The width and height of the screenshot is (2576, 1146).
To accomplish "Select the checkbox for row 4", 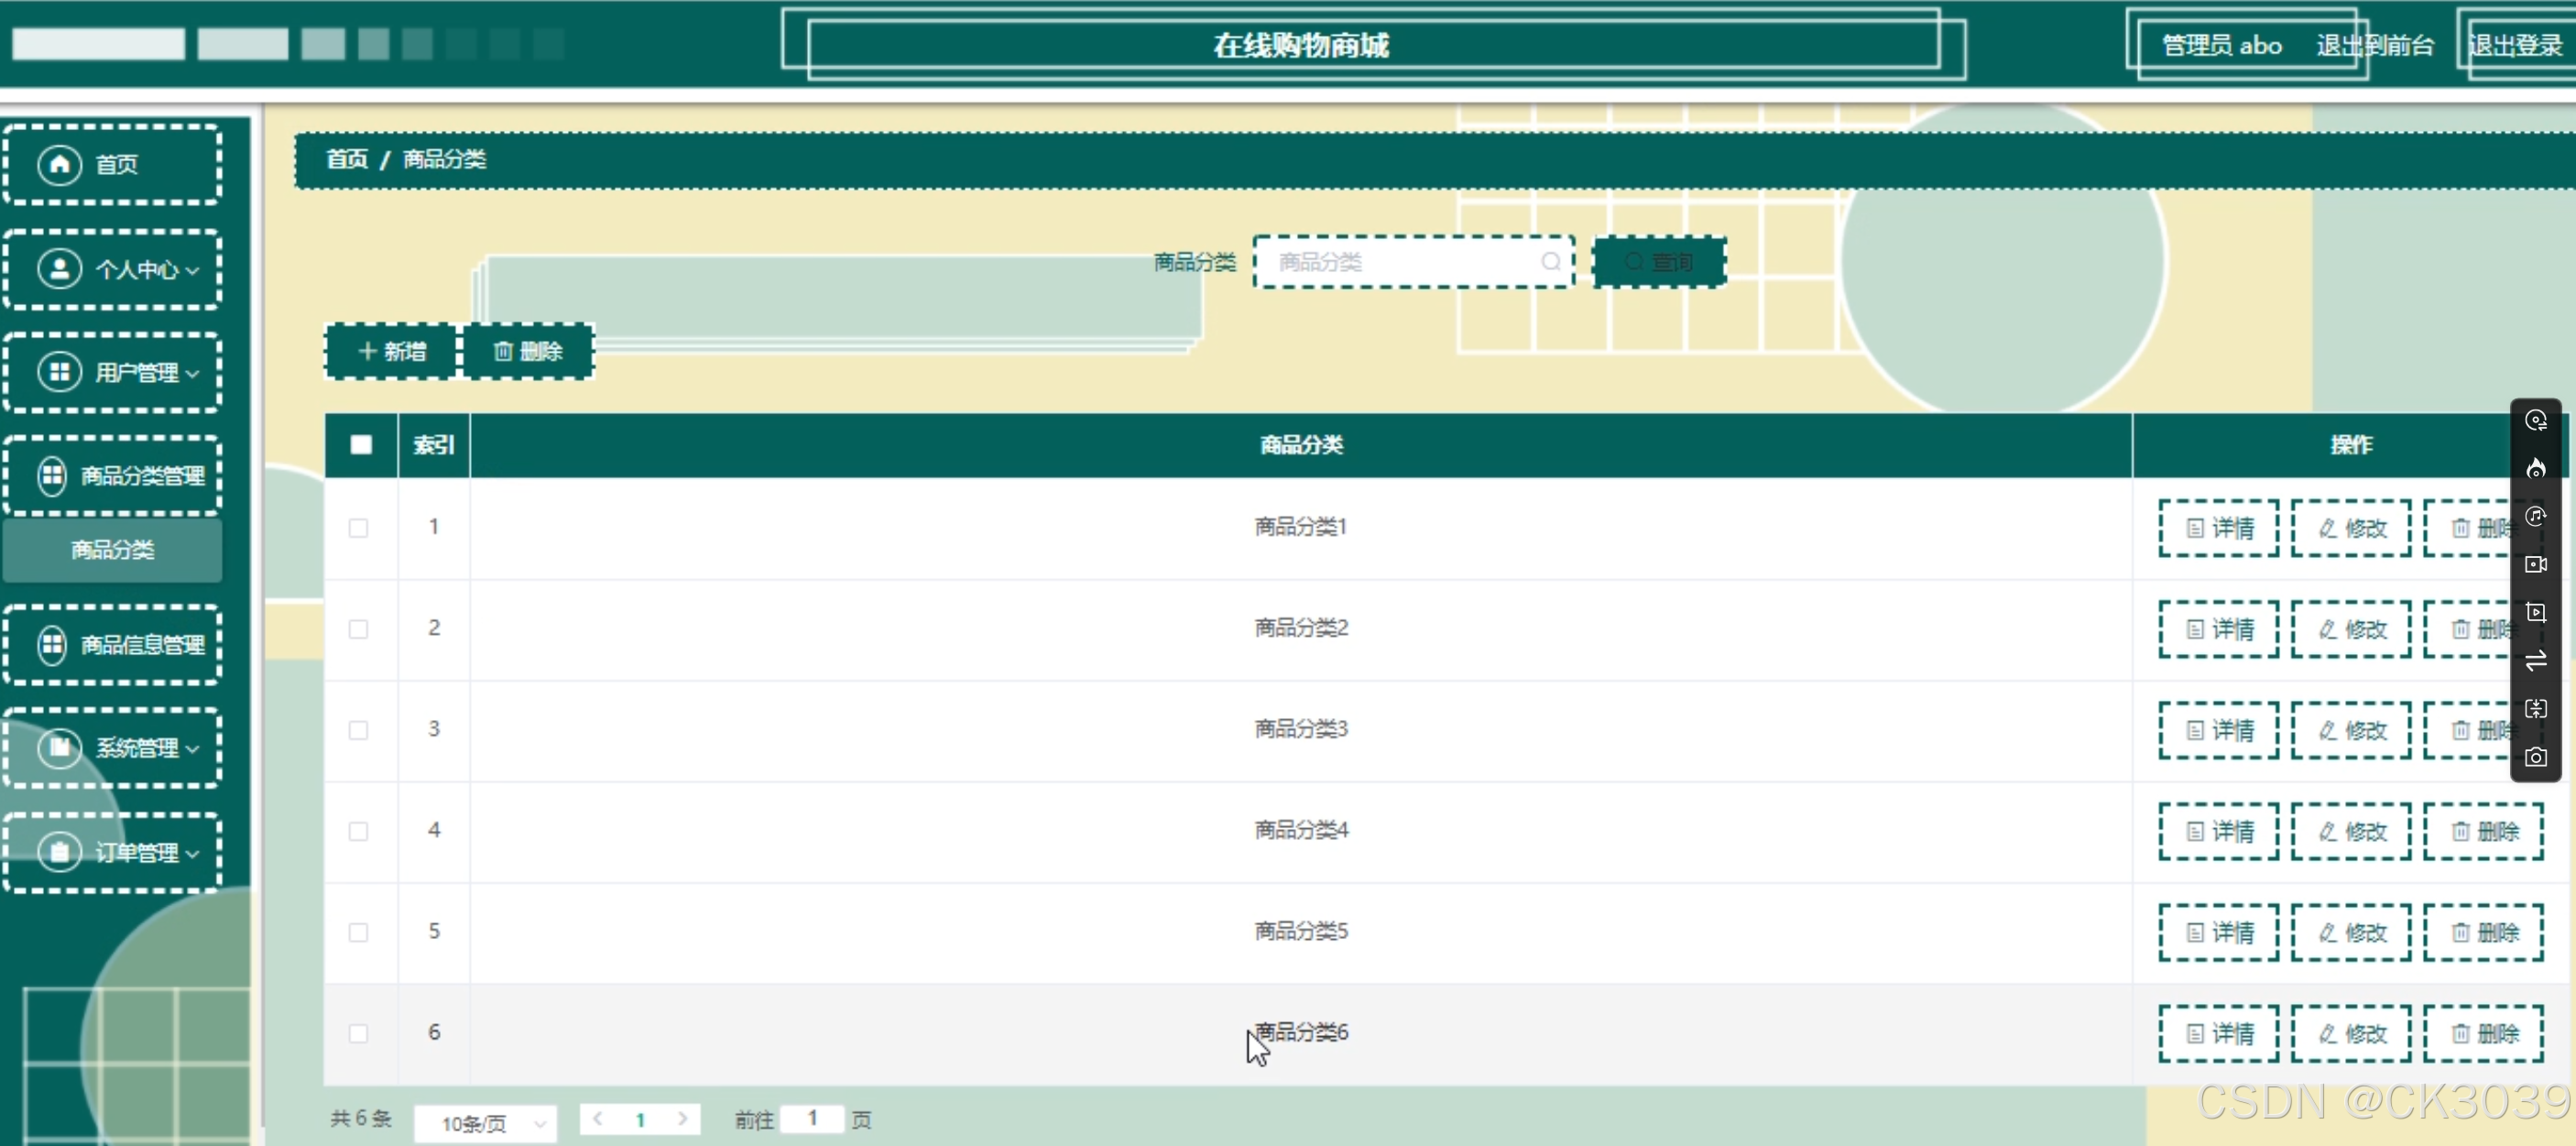I will coord(358,830).
